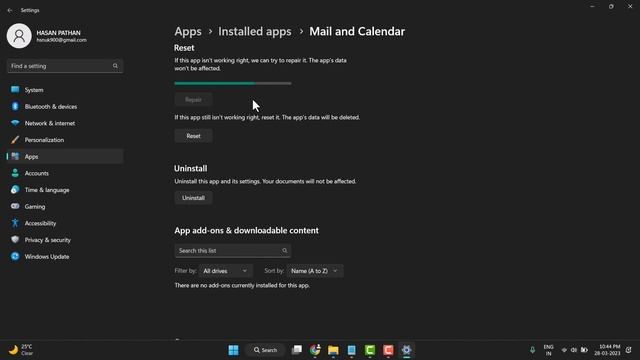Screen dimensions: 640x360
Task: Open the battery tray icon
Action: 584,350
